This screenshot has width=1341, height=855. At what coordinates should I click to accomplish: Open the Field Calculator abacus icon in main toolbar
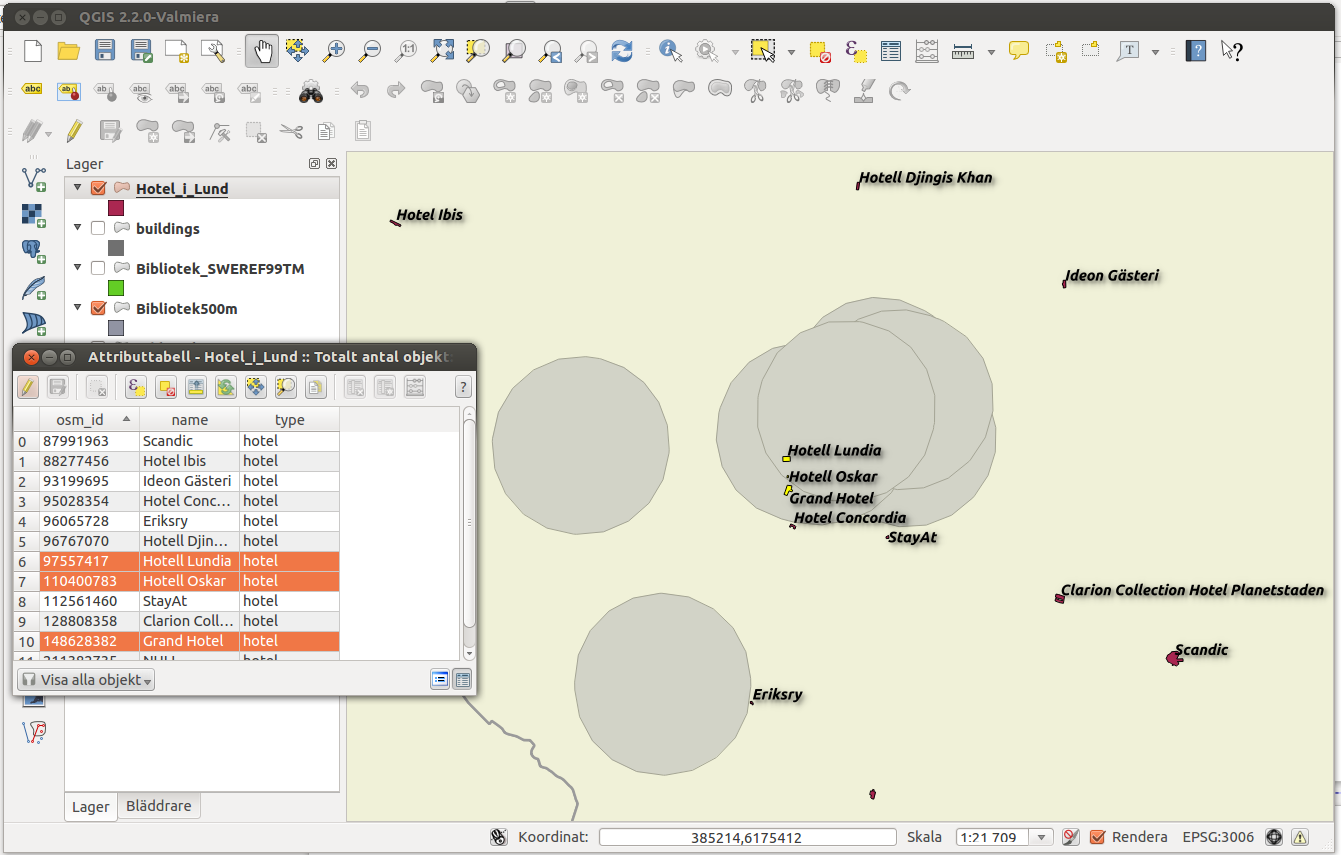click(927, 51)
